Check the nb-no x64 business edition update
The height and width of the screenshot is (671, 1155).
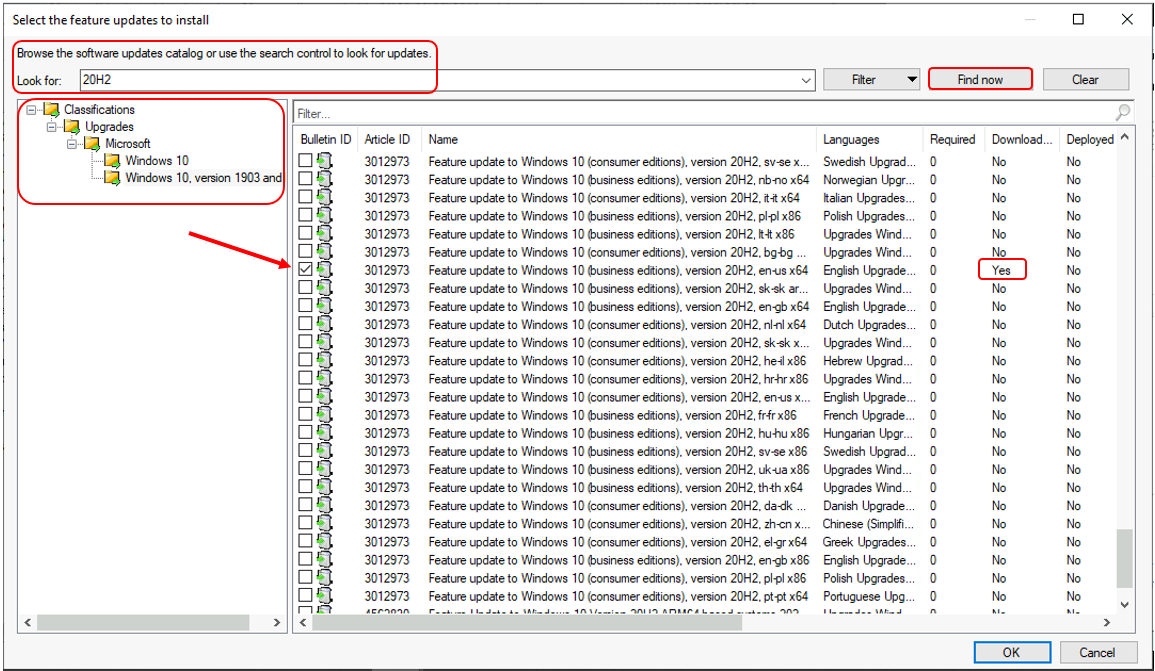click(306, 180)
